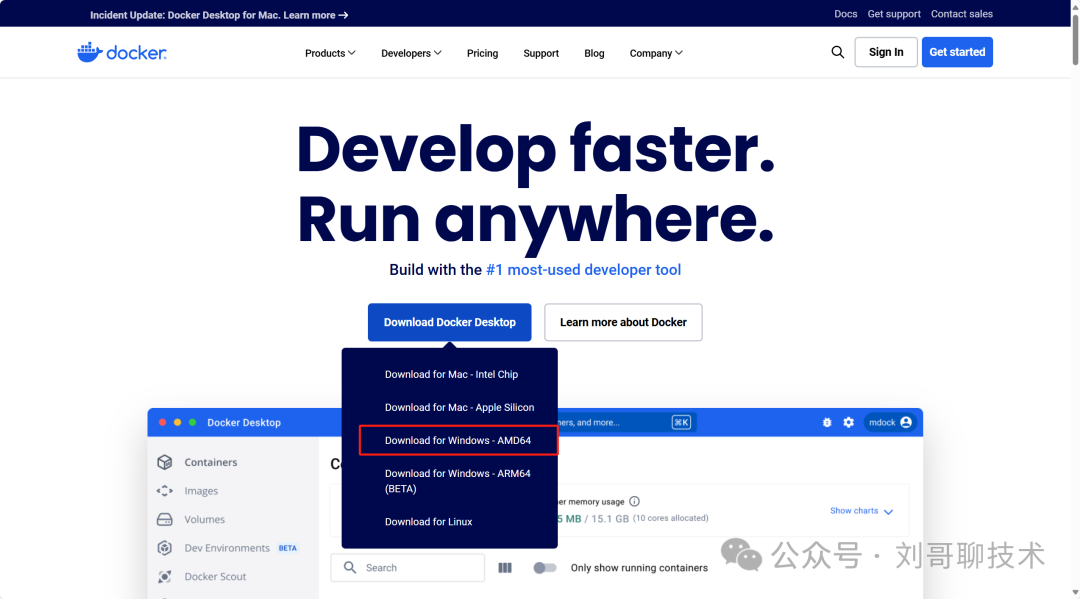Open the site search magnifier icon

(x=838, y=52)
